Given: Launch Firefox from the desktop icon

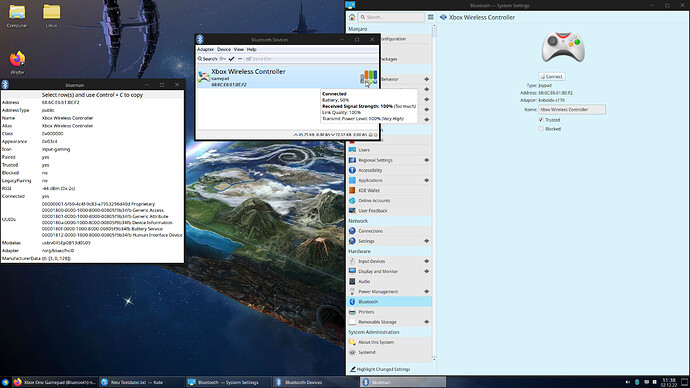Looking at the screenshot, I should coord(17,62).
